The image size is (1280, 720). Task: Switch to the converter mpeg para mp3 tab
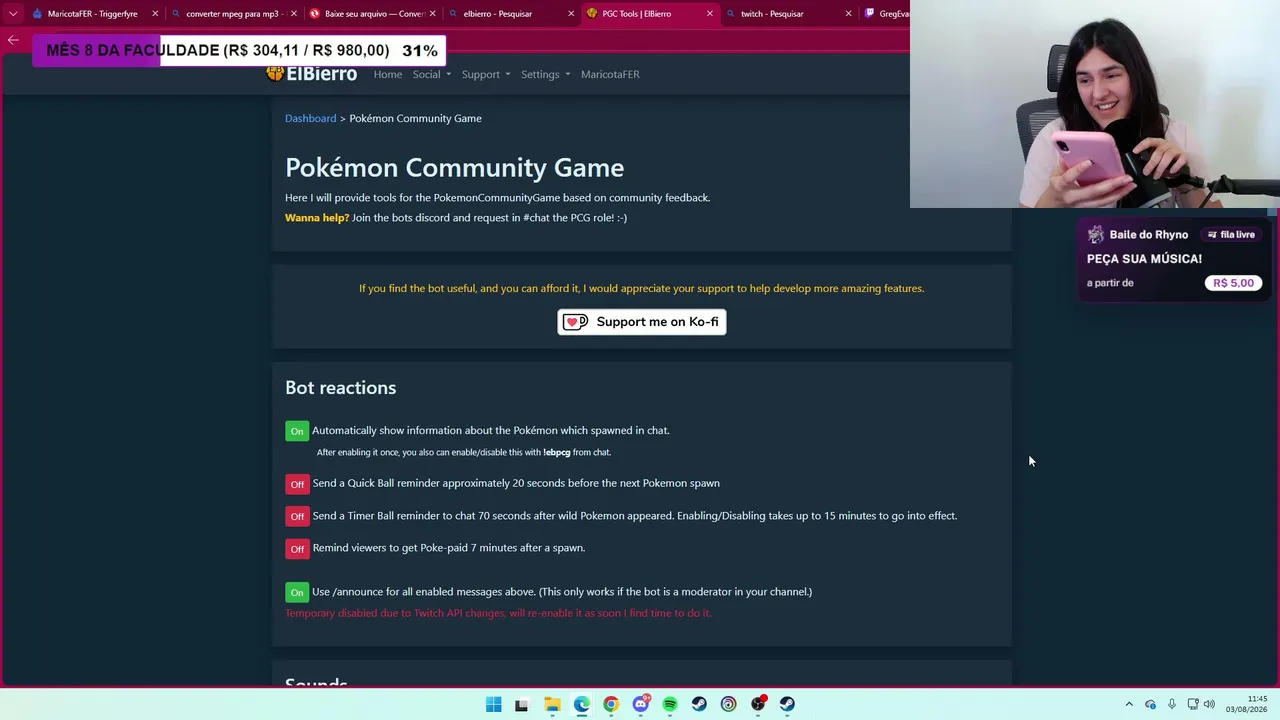pos(234,14)
